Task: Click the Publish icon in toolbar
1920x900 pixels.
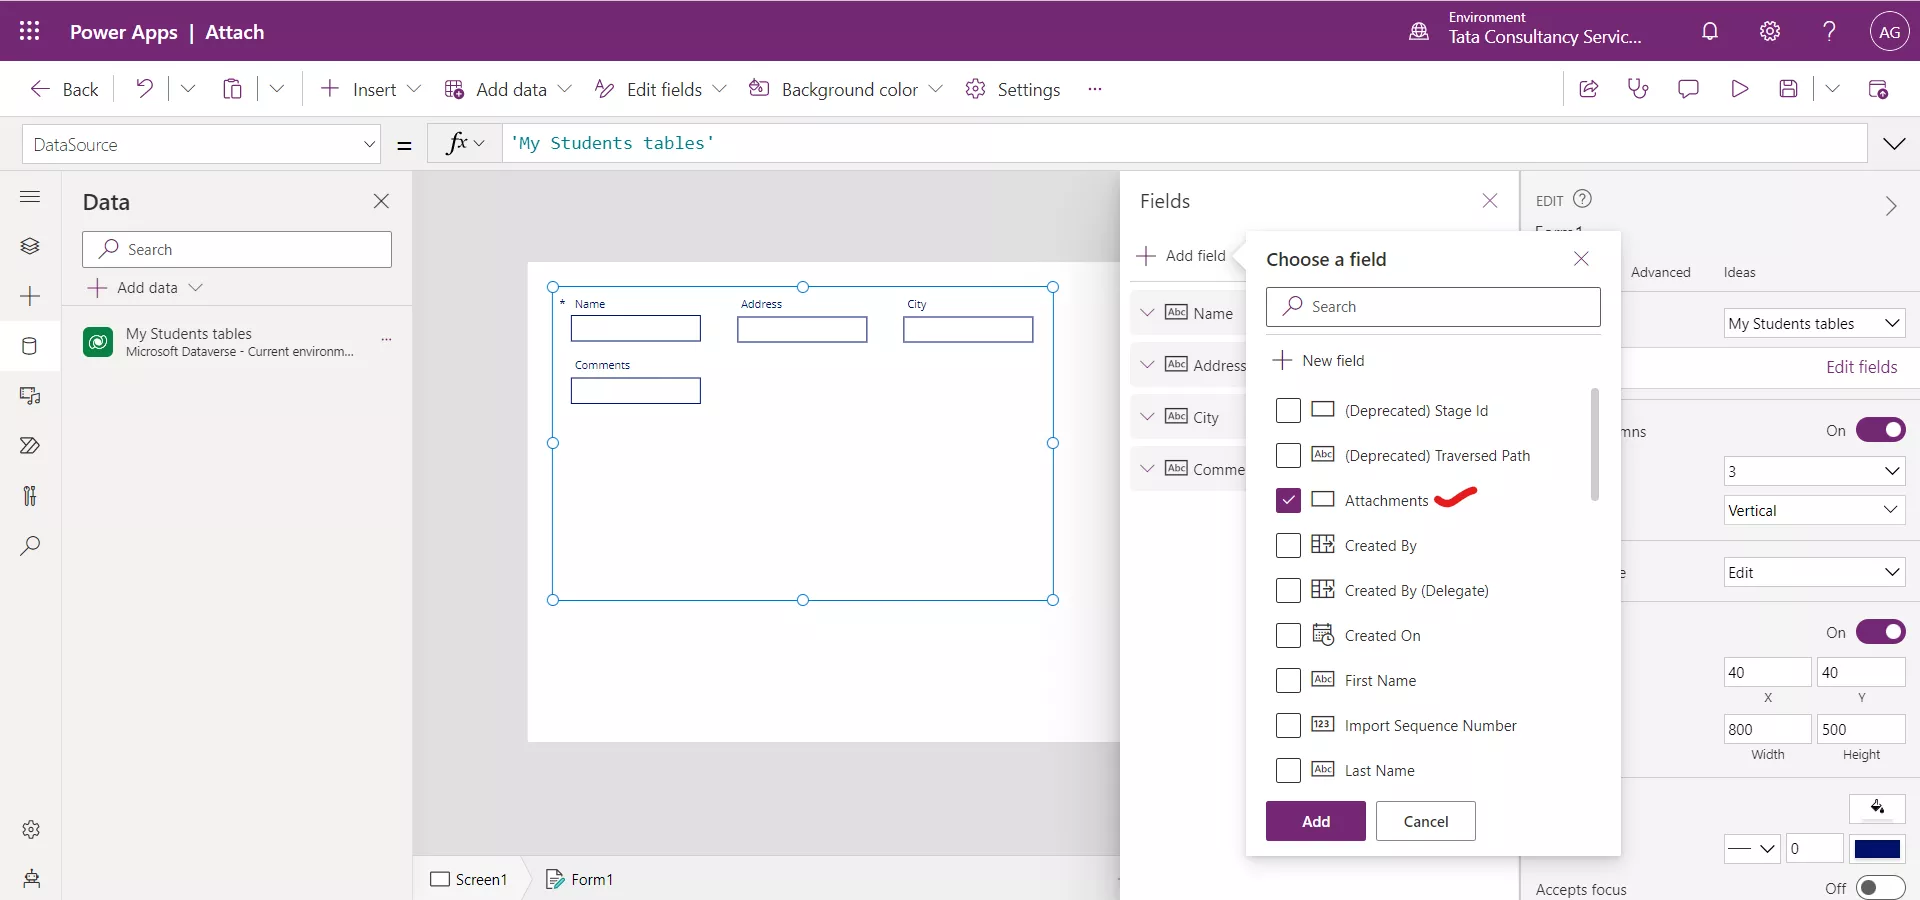Action: click(1878, 89)
